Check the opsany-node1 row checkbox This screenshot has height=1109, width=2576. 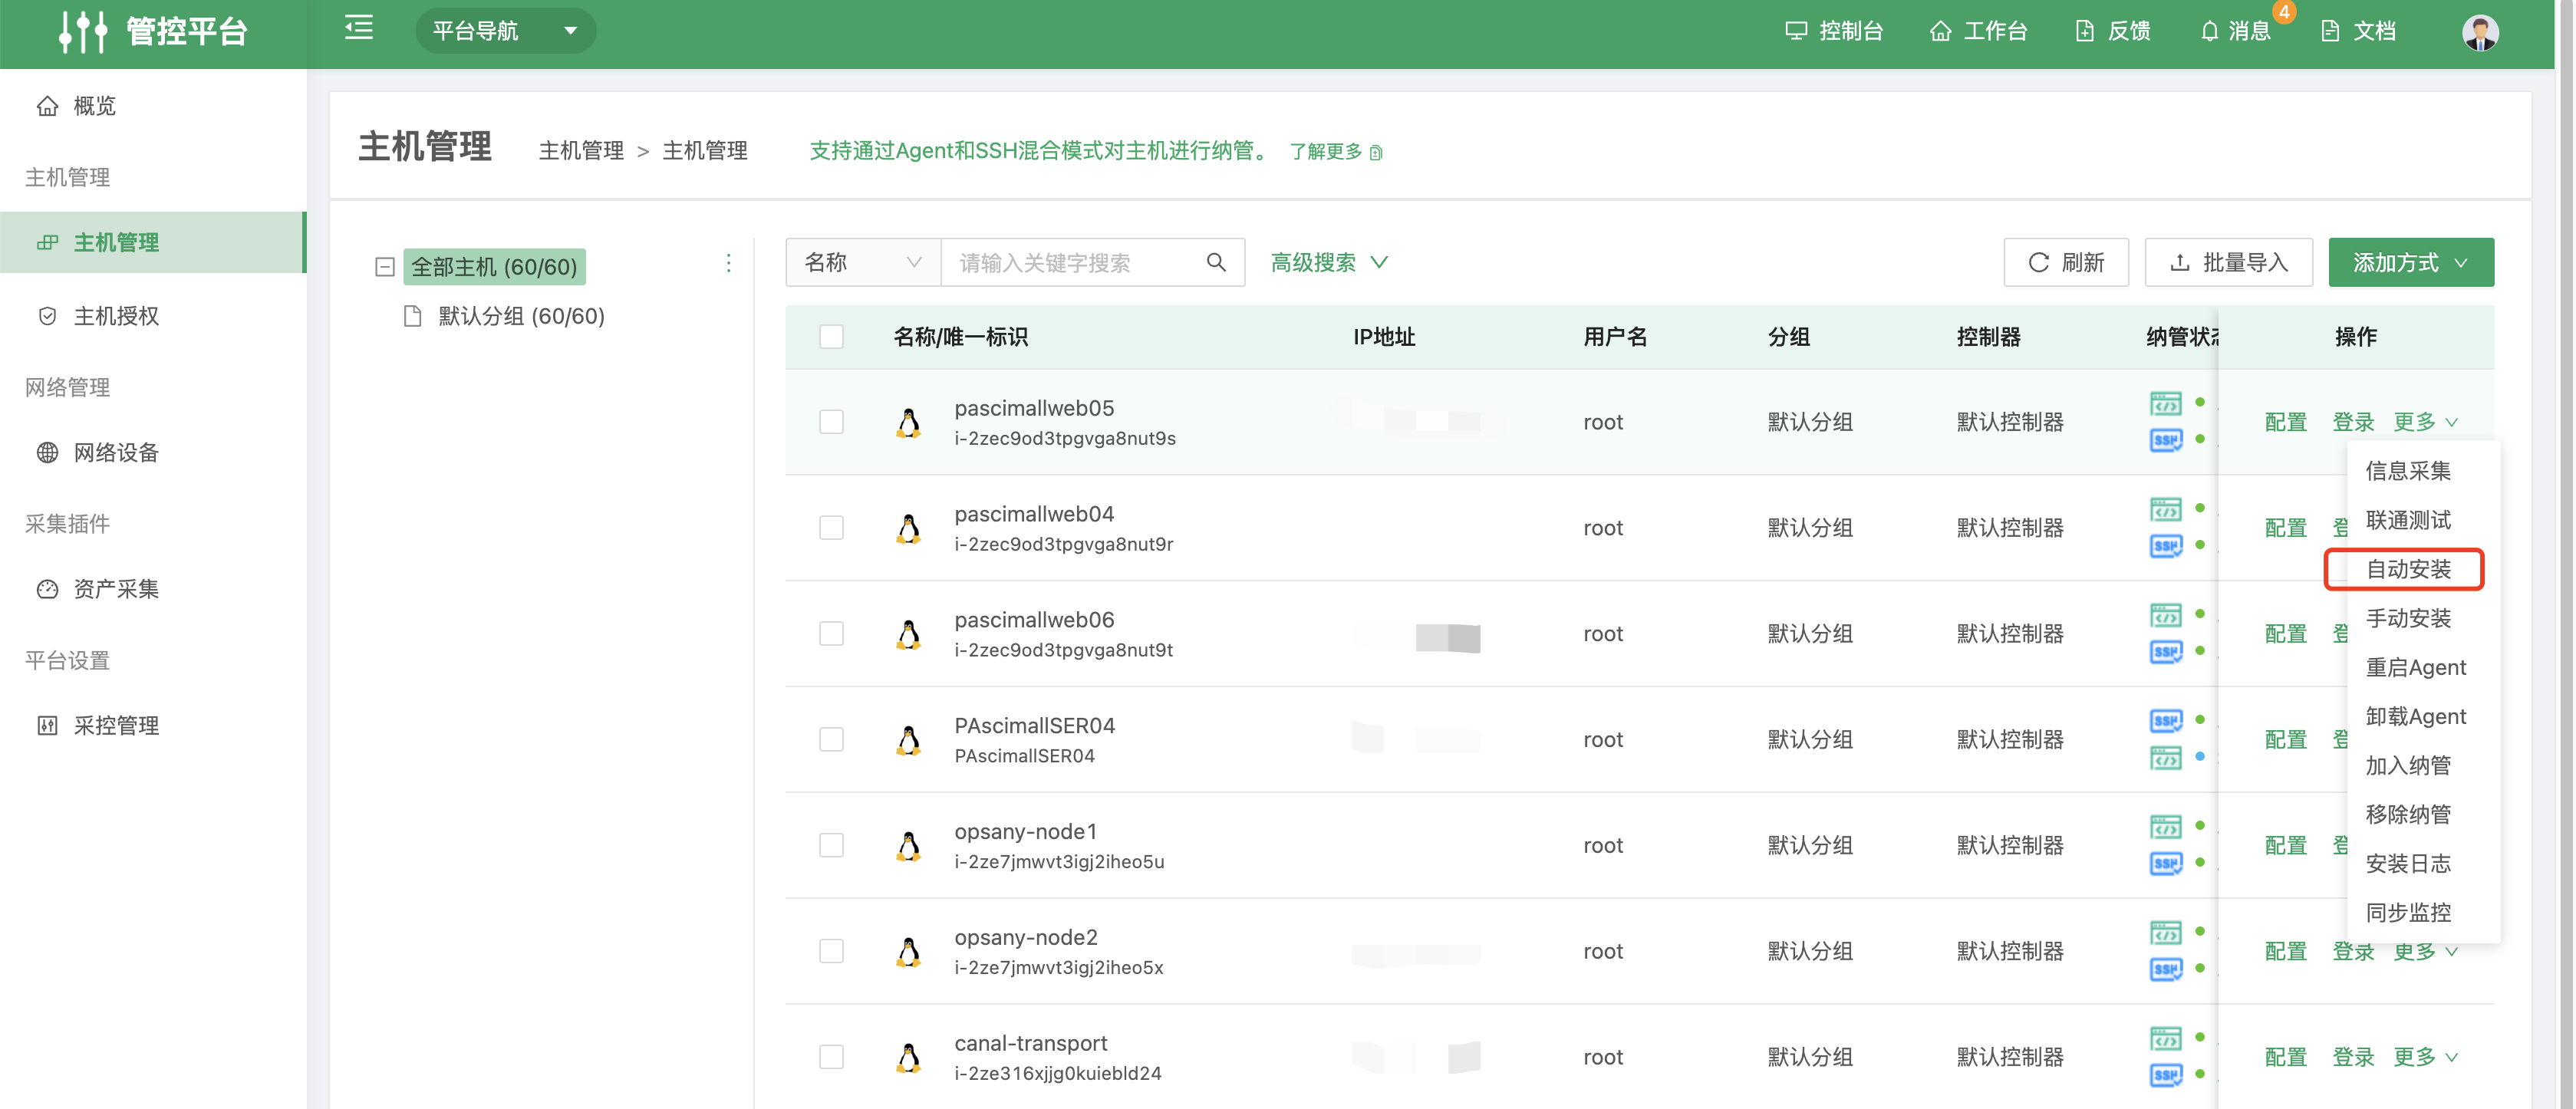(831, 846)
